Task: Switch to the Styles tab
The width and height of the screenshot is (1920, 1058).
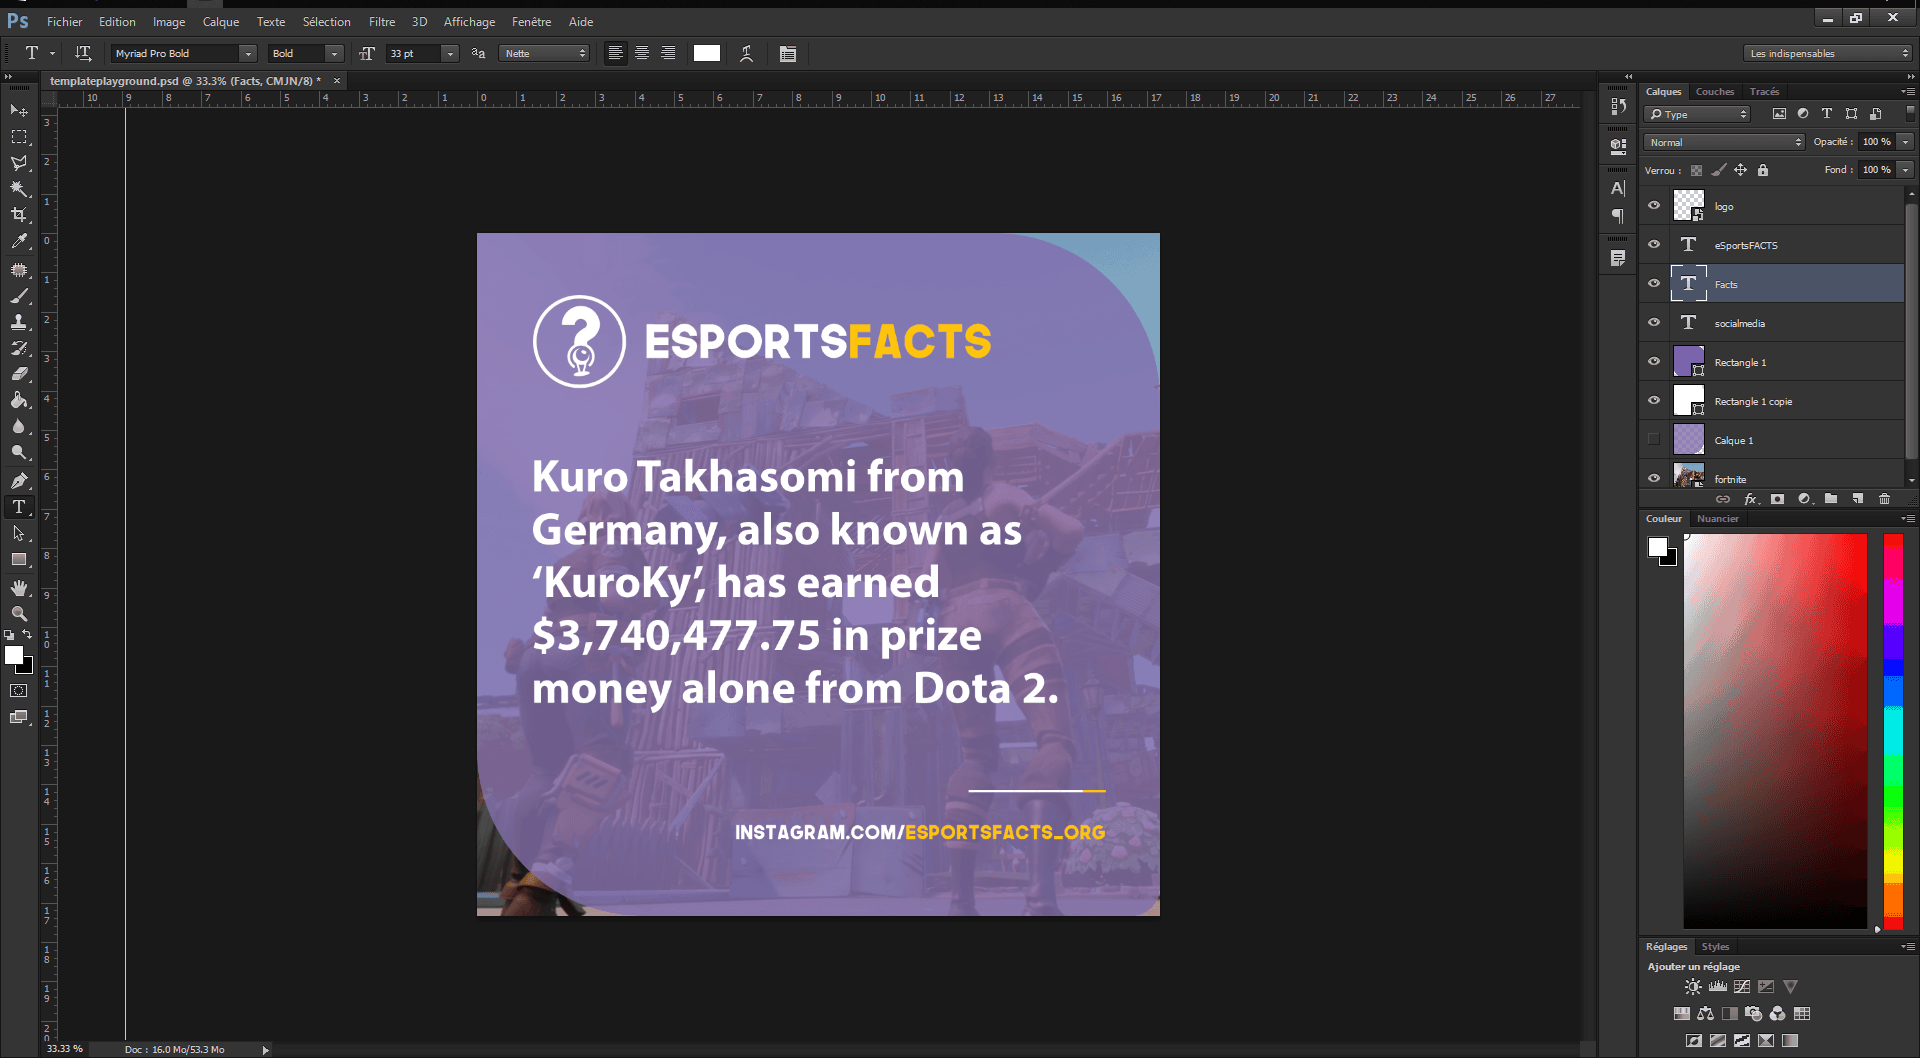Action: pyautogui.click(x=1715, y=947)
